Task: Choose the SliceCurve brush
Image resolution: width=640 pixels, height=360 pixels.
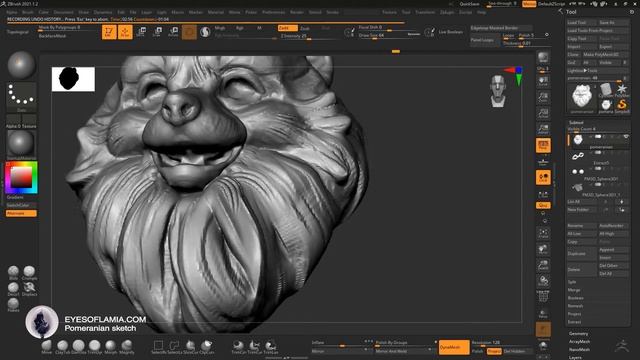Action: click(190, 347)
